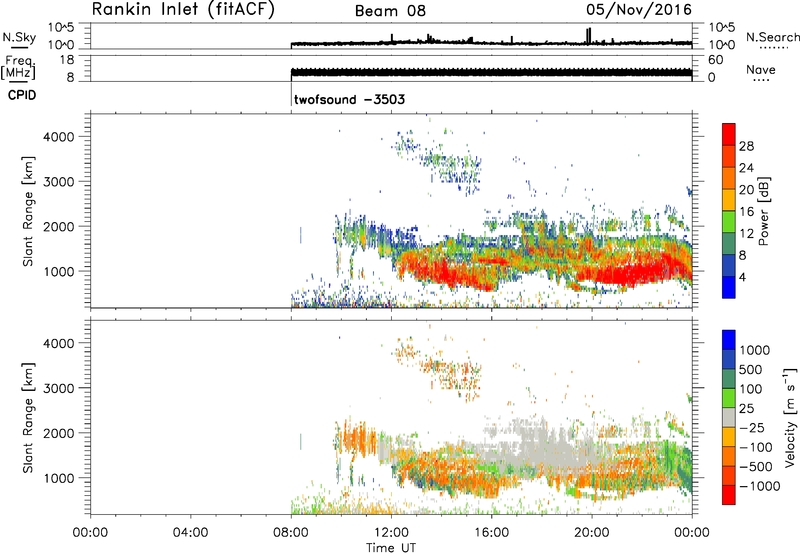Click the 'Rankin Inlet (fitACF)' title text

(183, 10)
